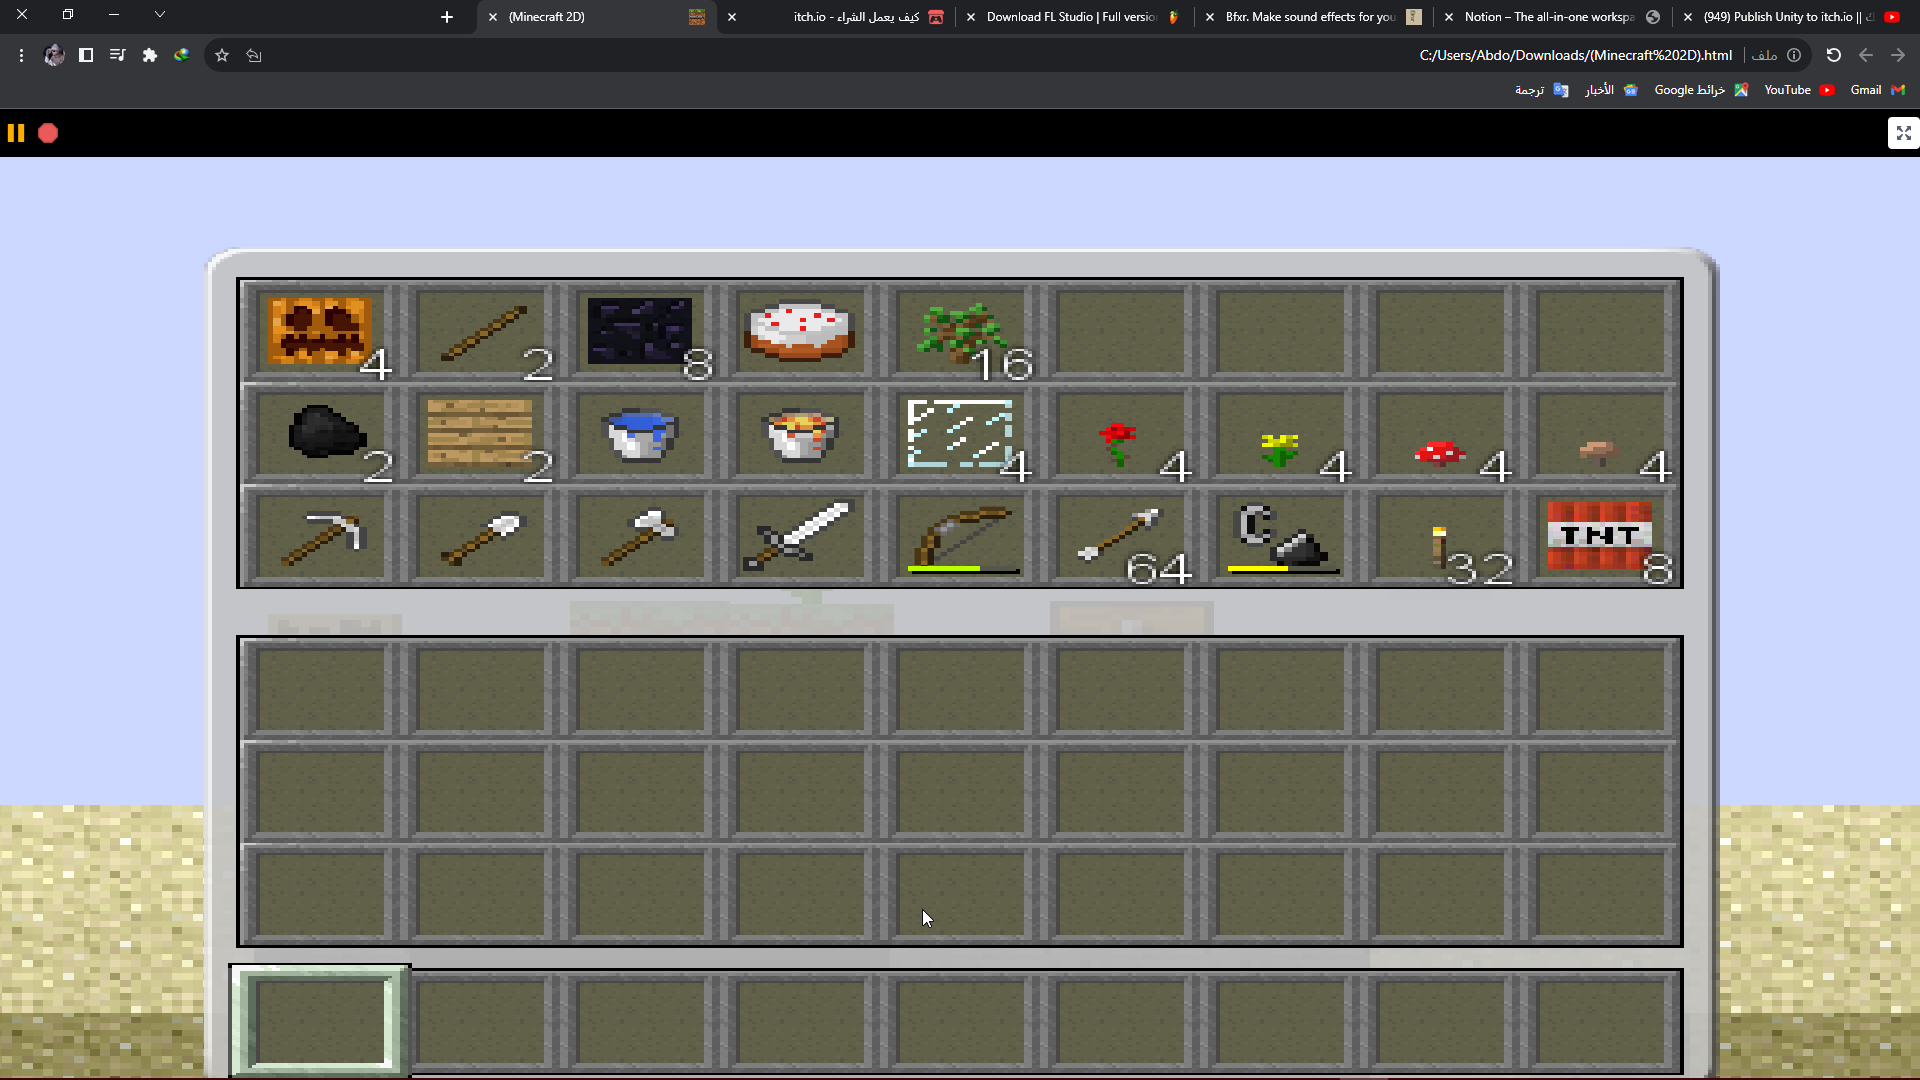Close the (Minecraft 2D) tab
1920x1080 pixels.
[493, 17]
